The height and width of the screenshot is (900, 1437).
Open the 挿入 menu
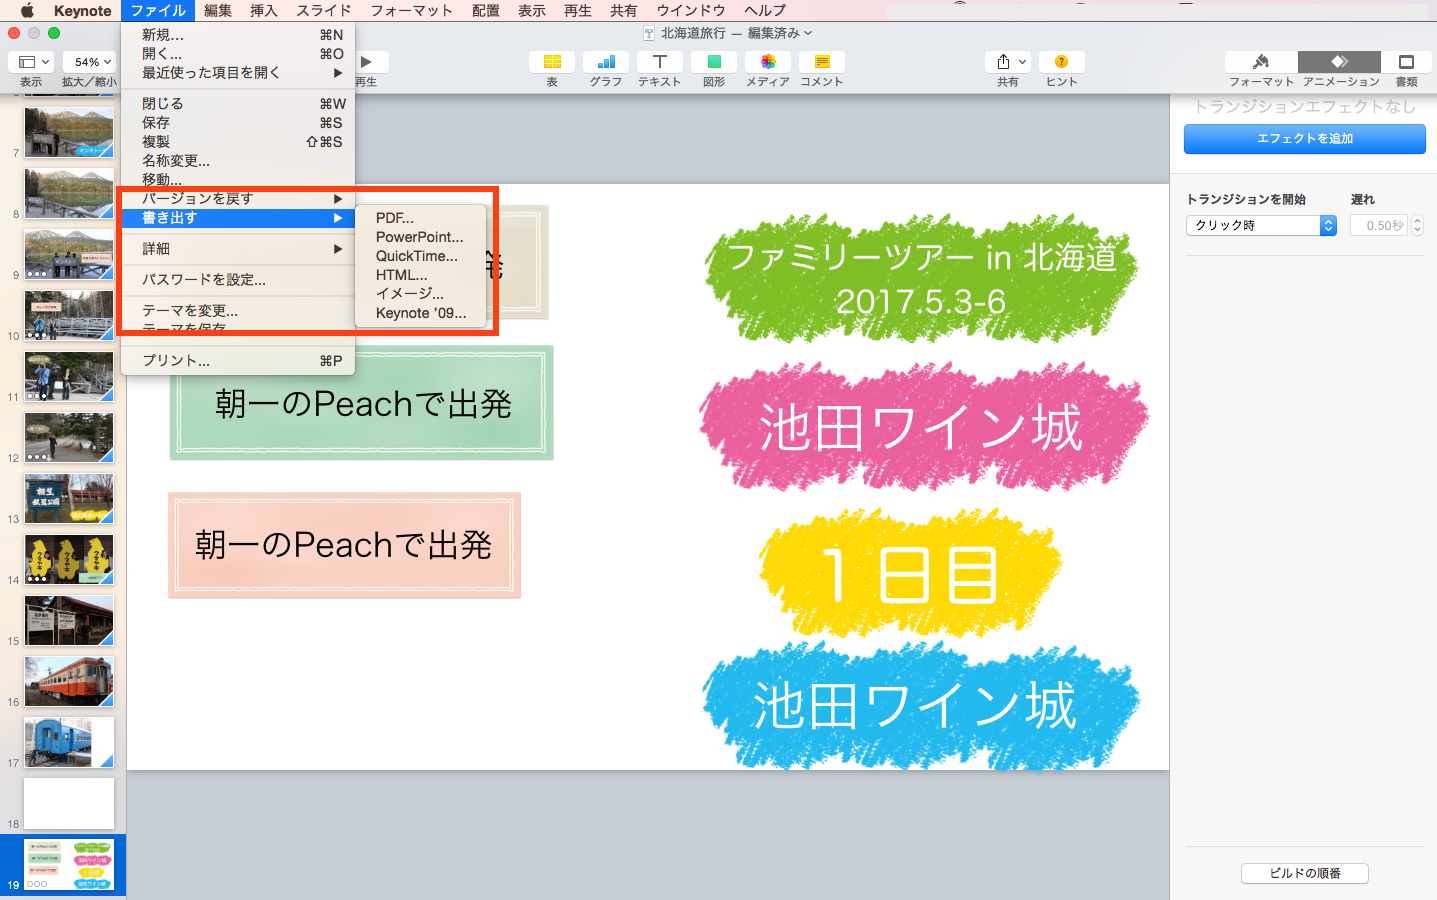click(x=264, y=11)
